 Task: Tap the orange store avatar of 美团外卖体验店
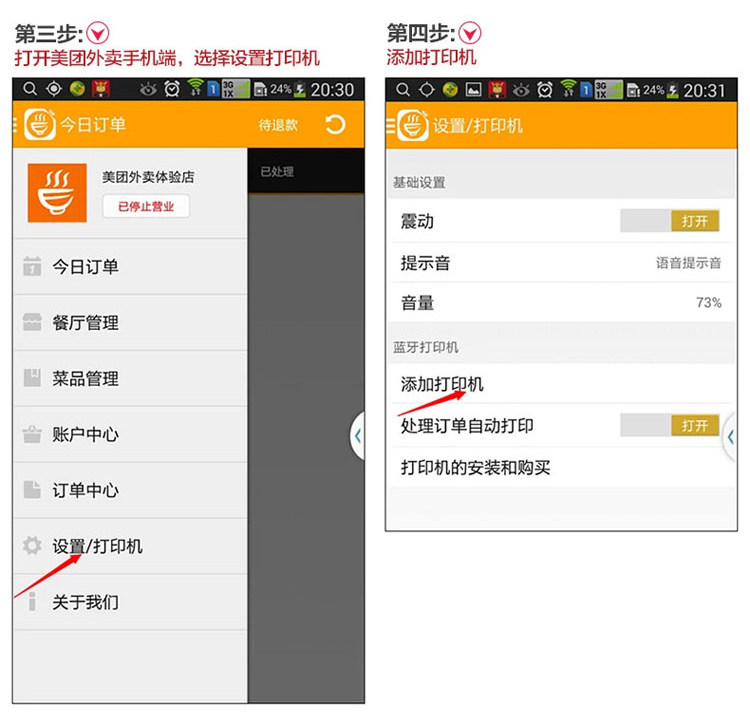point(57,193)
